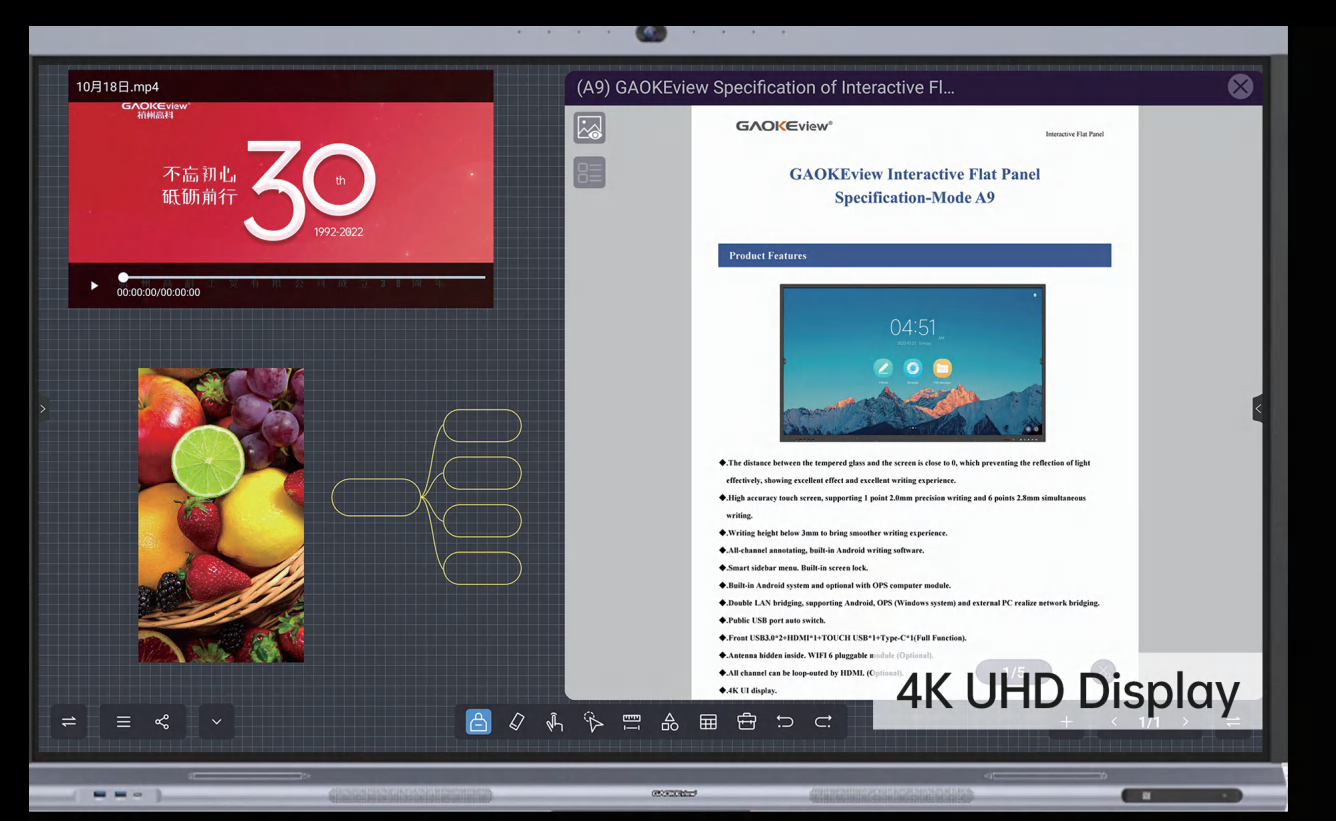The image size is (1336, 821).
Task: Click the 1/1 page indicator
Action: tap(1150, 722)
